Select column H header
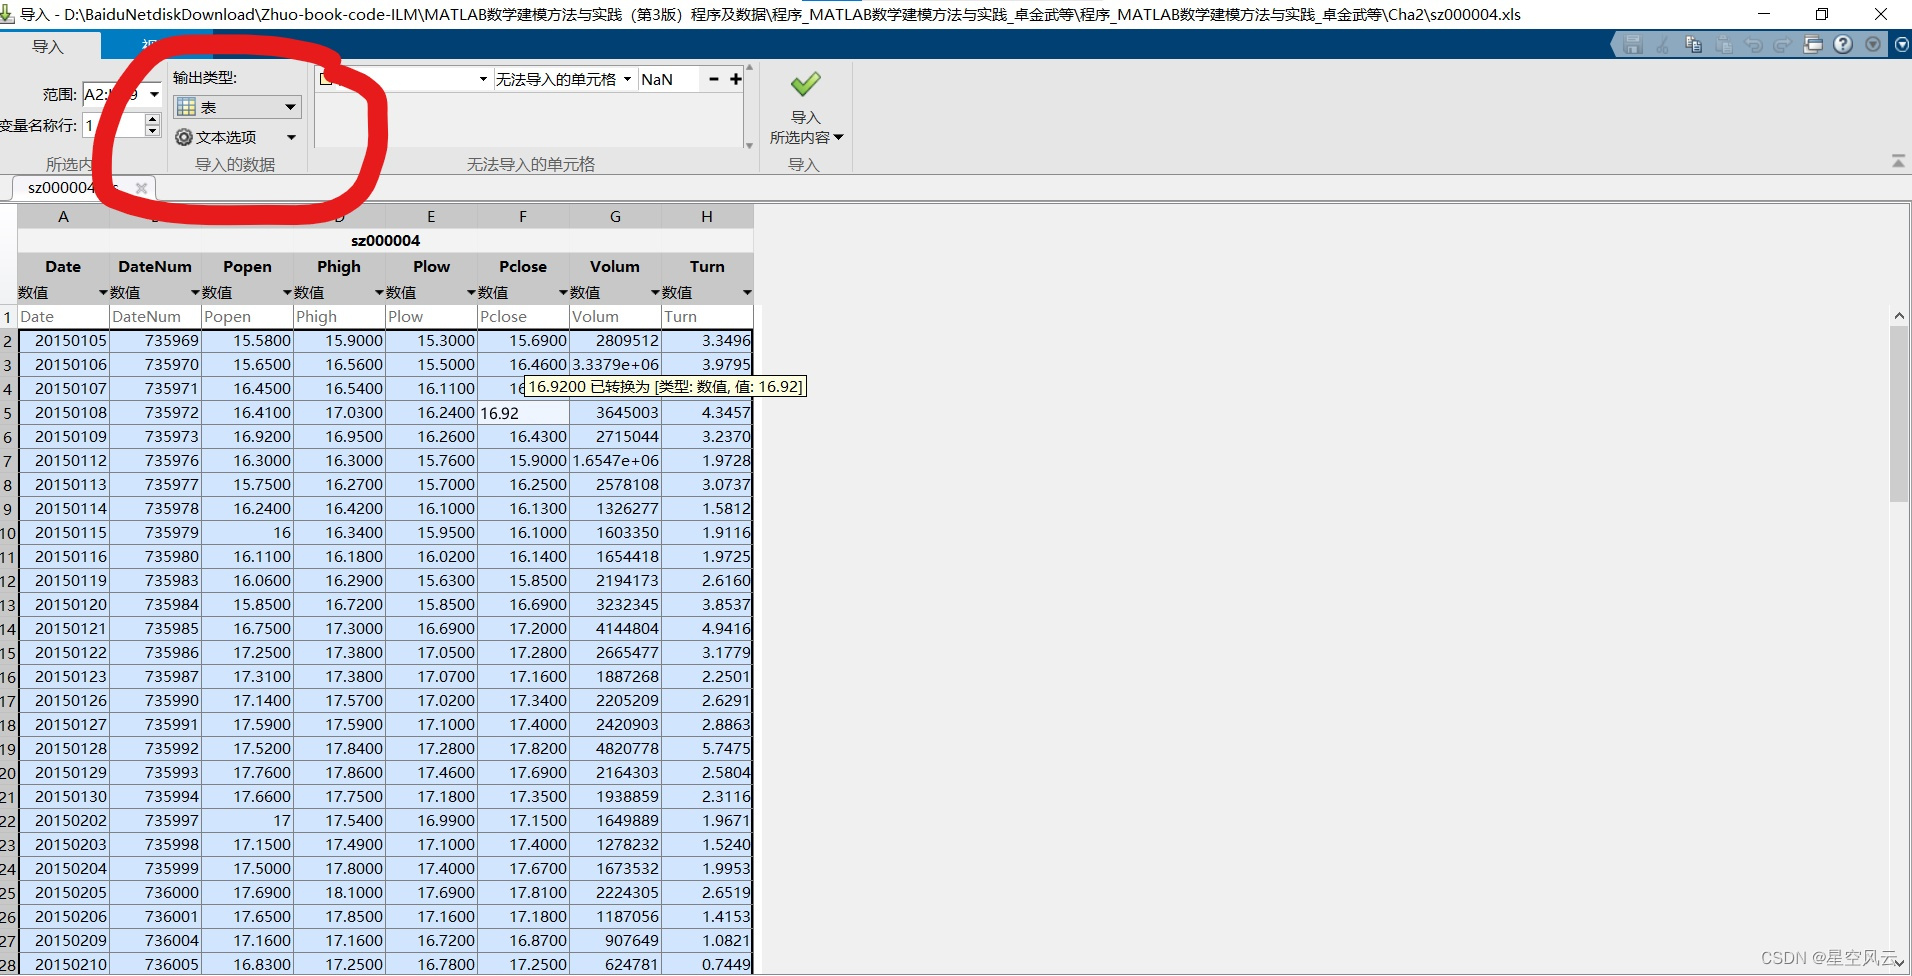Image resolution: width=1912 pixels, height=976 pixels. pyautogui.click(x=707, y=217)
